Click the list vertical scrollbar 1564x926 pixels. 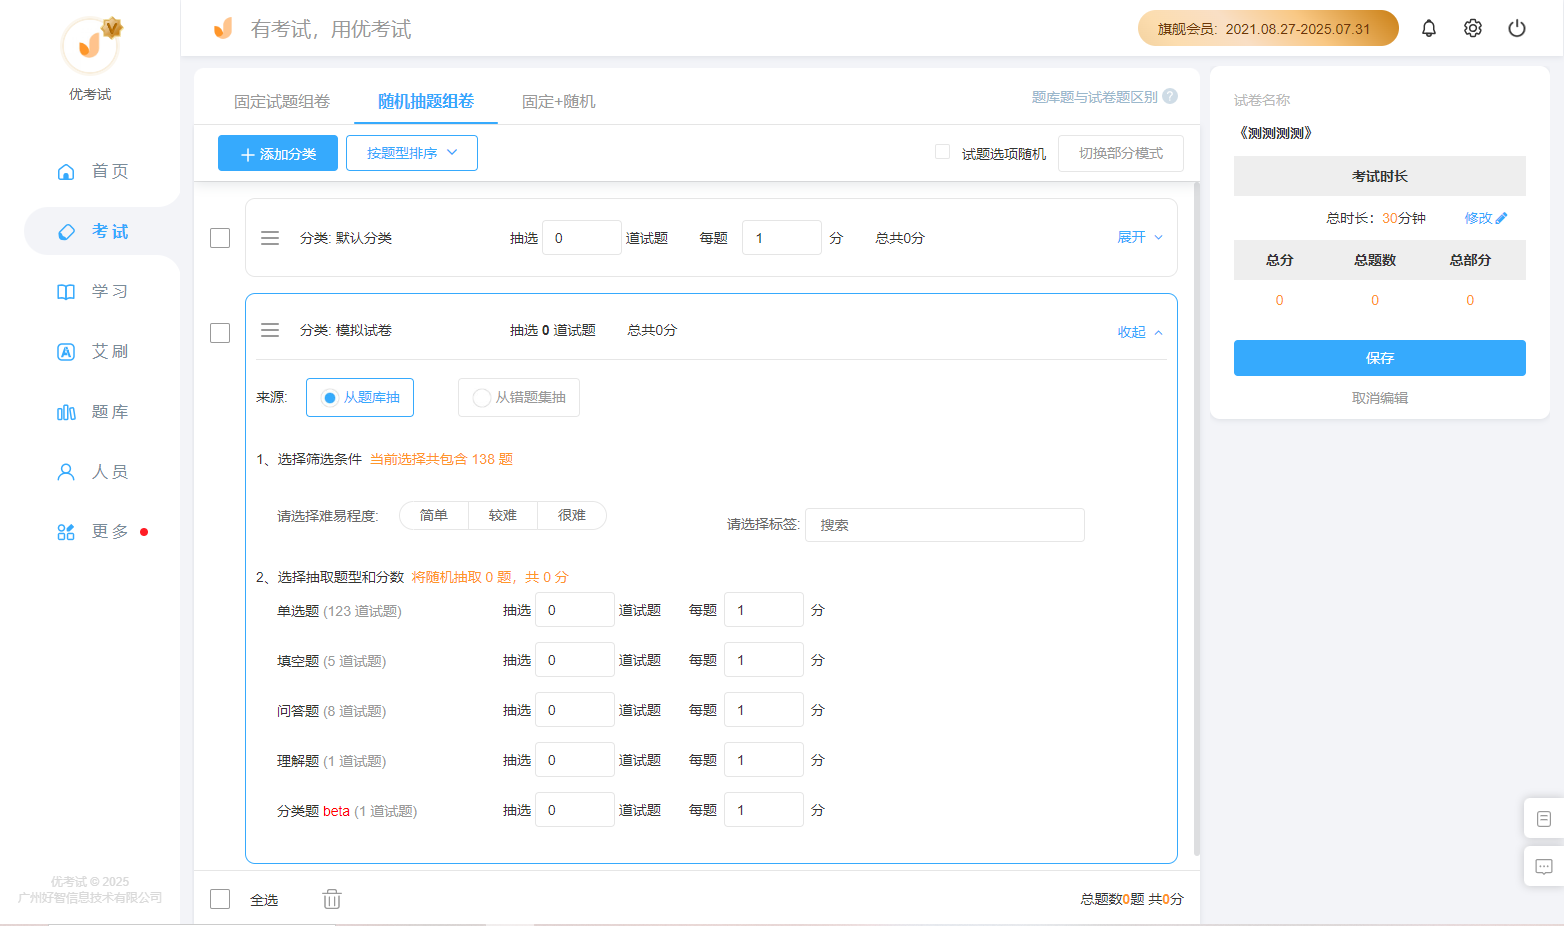click(1197, 520)
